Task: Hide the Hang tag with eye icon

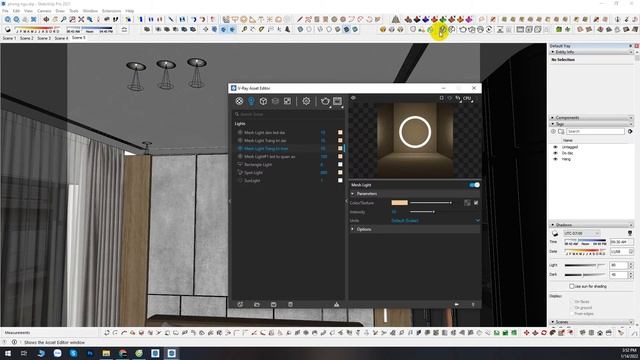Action: pos(555,159)
